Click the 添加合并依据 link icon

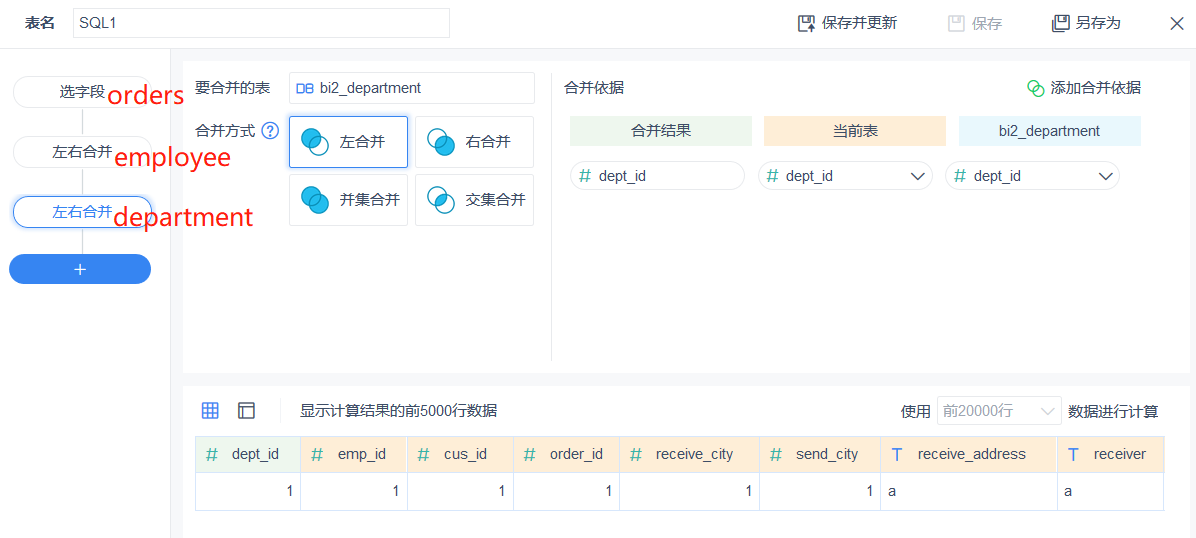(x=1036, y=88)
